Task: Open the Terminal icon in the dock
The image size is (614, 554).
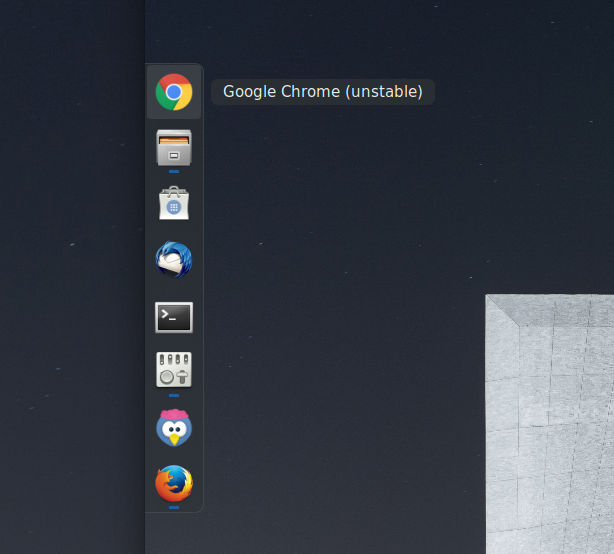Action: [x=174, y=317]
